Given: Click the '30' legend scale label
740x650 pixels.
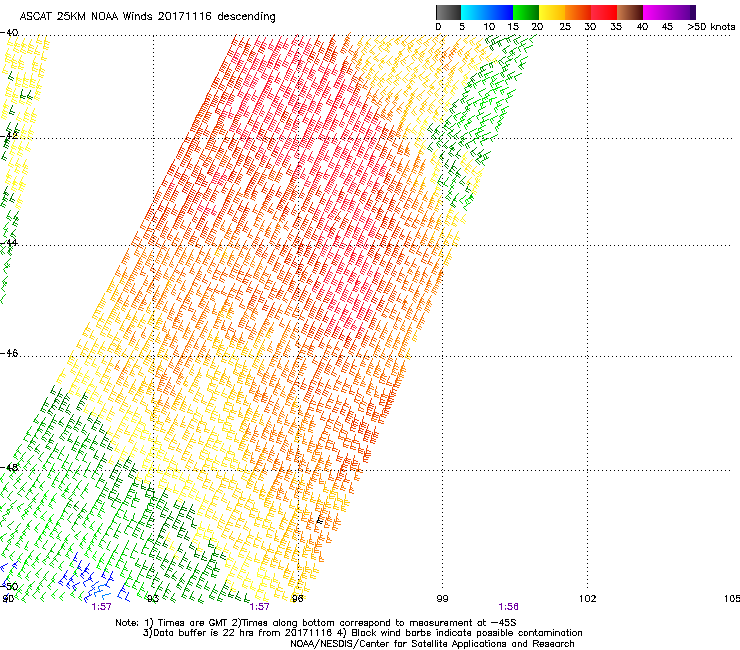Looking at the screenshot, I should point(590,27).
